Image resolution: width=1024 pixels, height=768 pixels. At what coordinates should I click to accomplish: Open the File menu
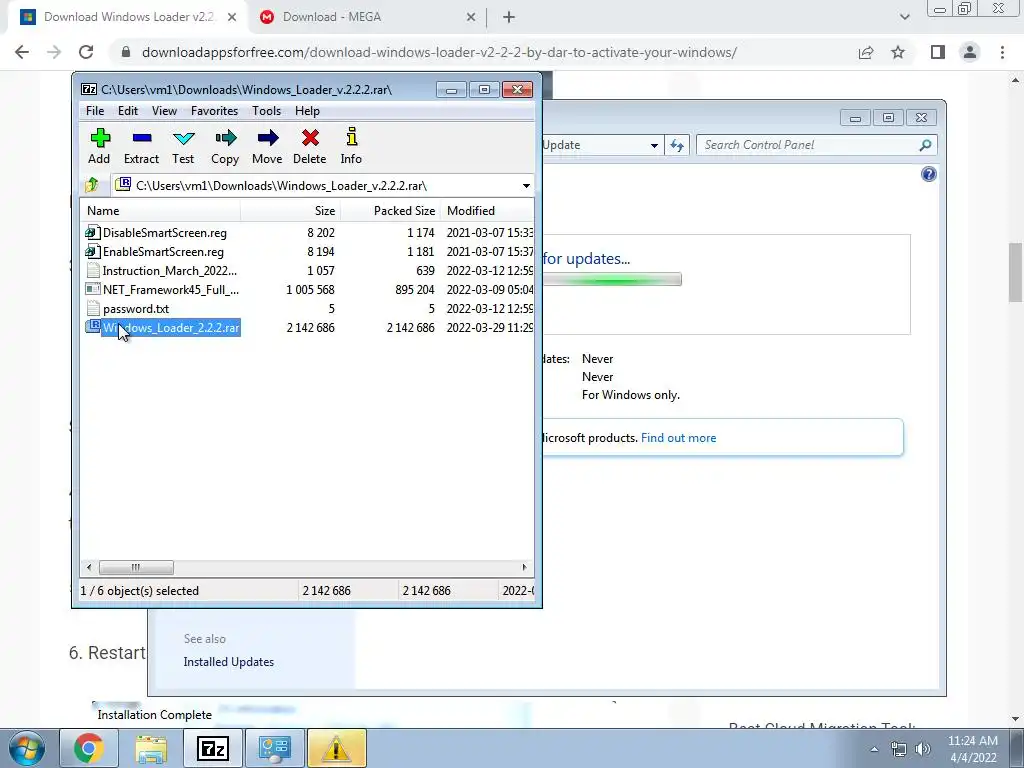(x=95, y=111)
